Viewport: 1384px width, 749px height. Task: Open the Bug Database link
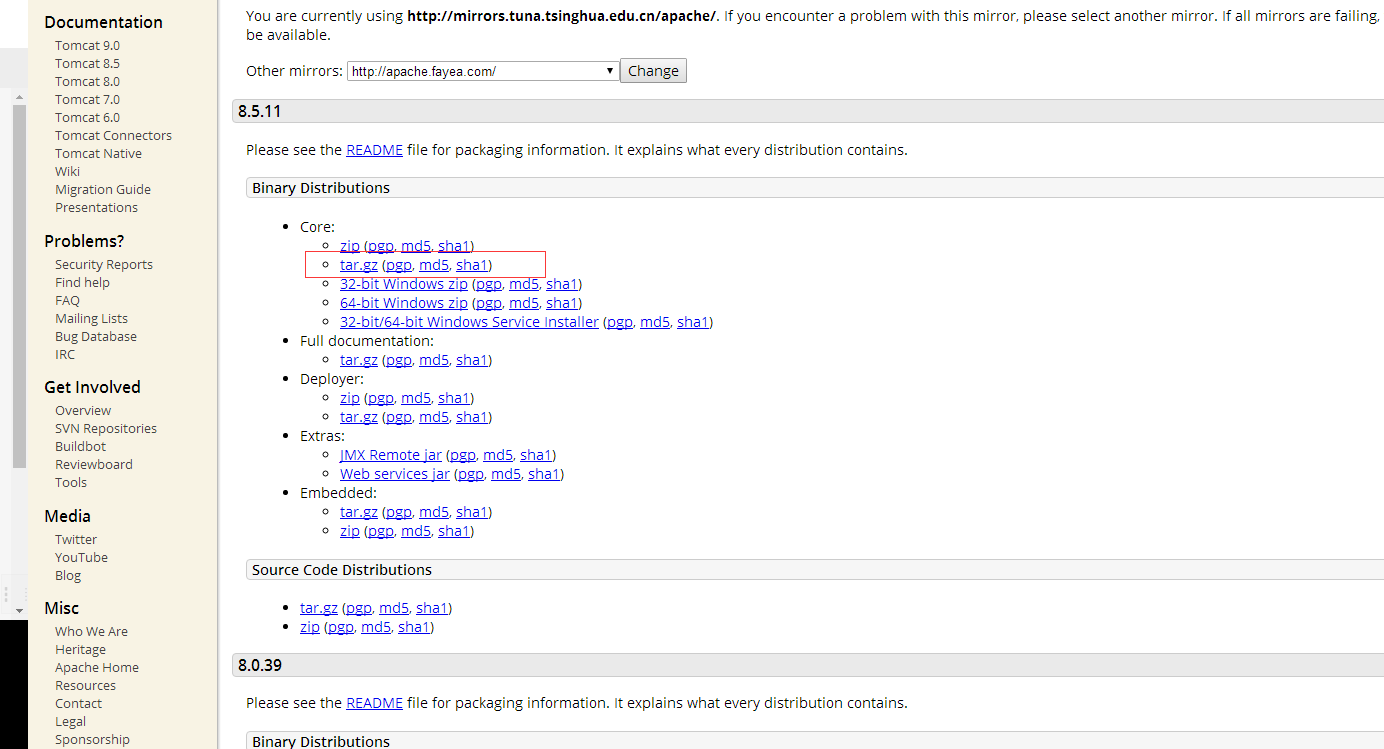click(96, 337)
